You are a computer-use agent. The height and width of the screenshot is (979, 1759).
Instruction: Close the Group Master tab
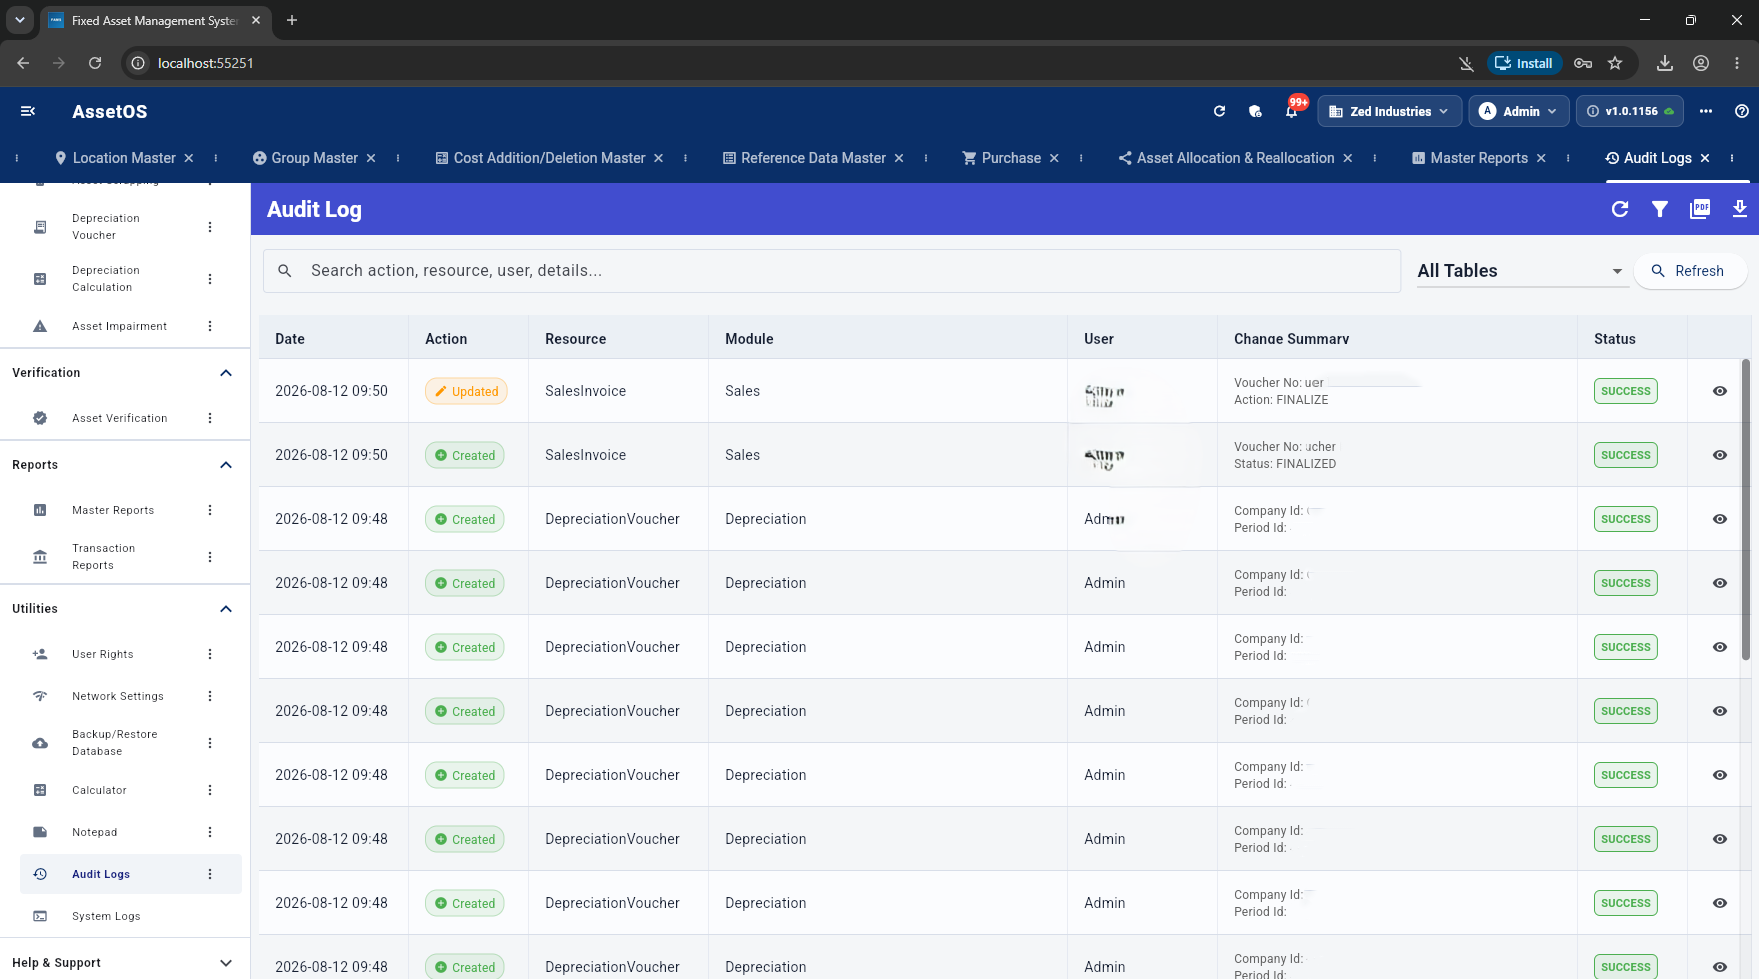pos(371,158)
